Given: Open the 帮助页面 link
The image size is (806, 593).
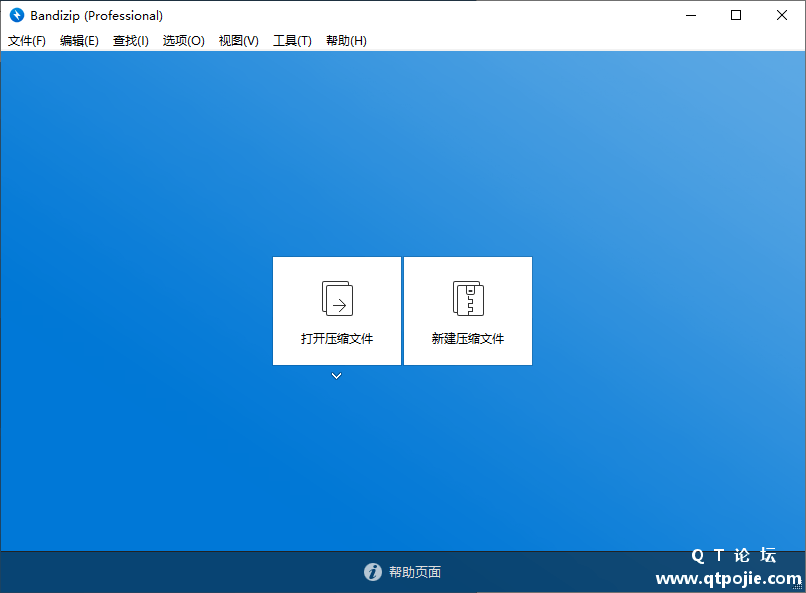Looking at the screenshot, I should click(x=415, y=572).
